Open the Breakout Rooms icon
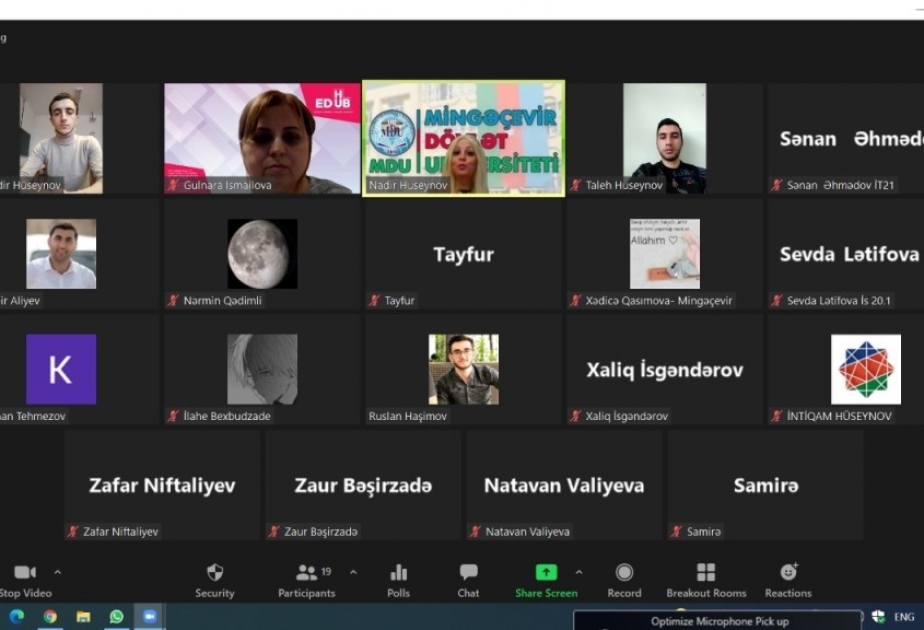Image resolution: width=924 pixels, height=630 pixels. pyautogui.click(x=706, y=572)
